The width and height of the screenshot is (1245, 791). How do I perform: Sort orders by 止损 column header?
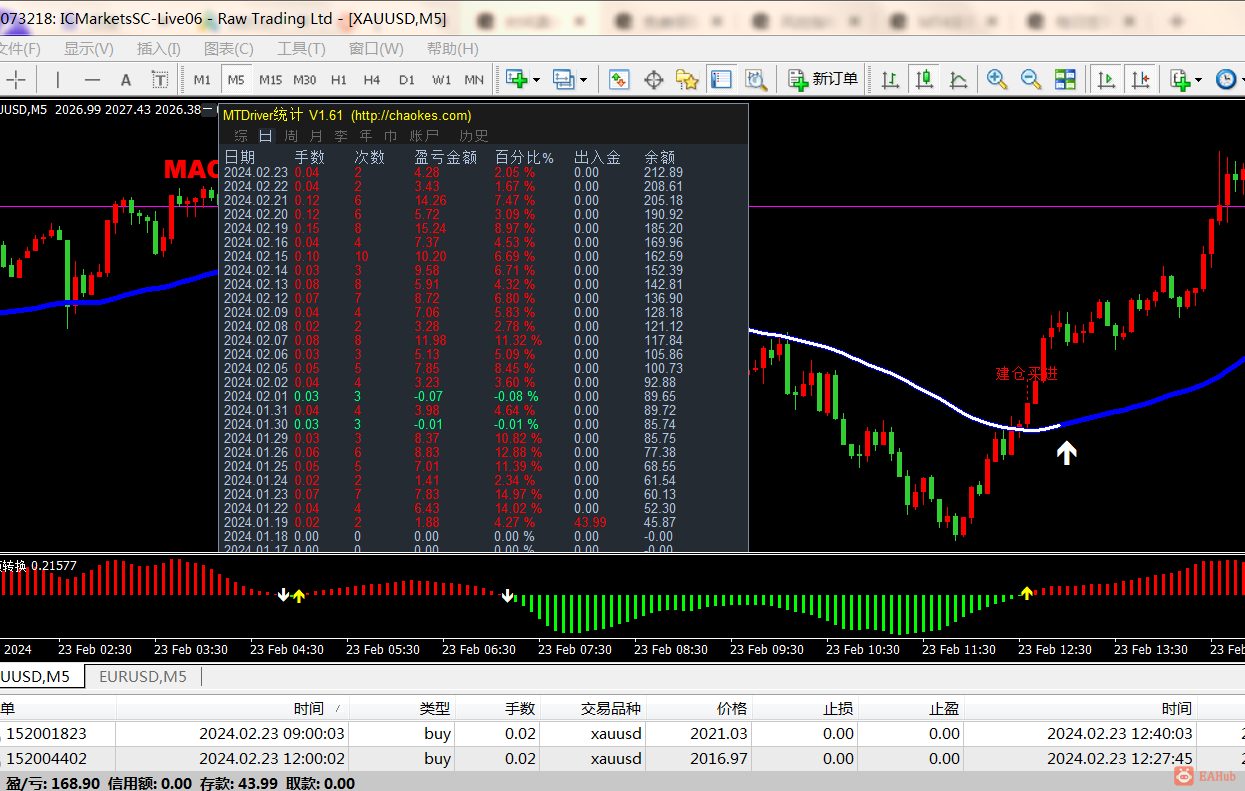coord(837,708)
